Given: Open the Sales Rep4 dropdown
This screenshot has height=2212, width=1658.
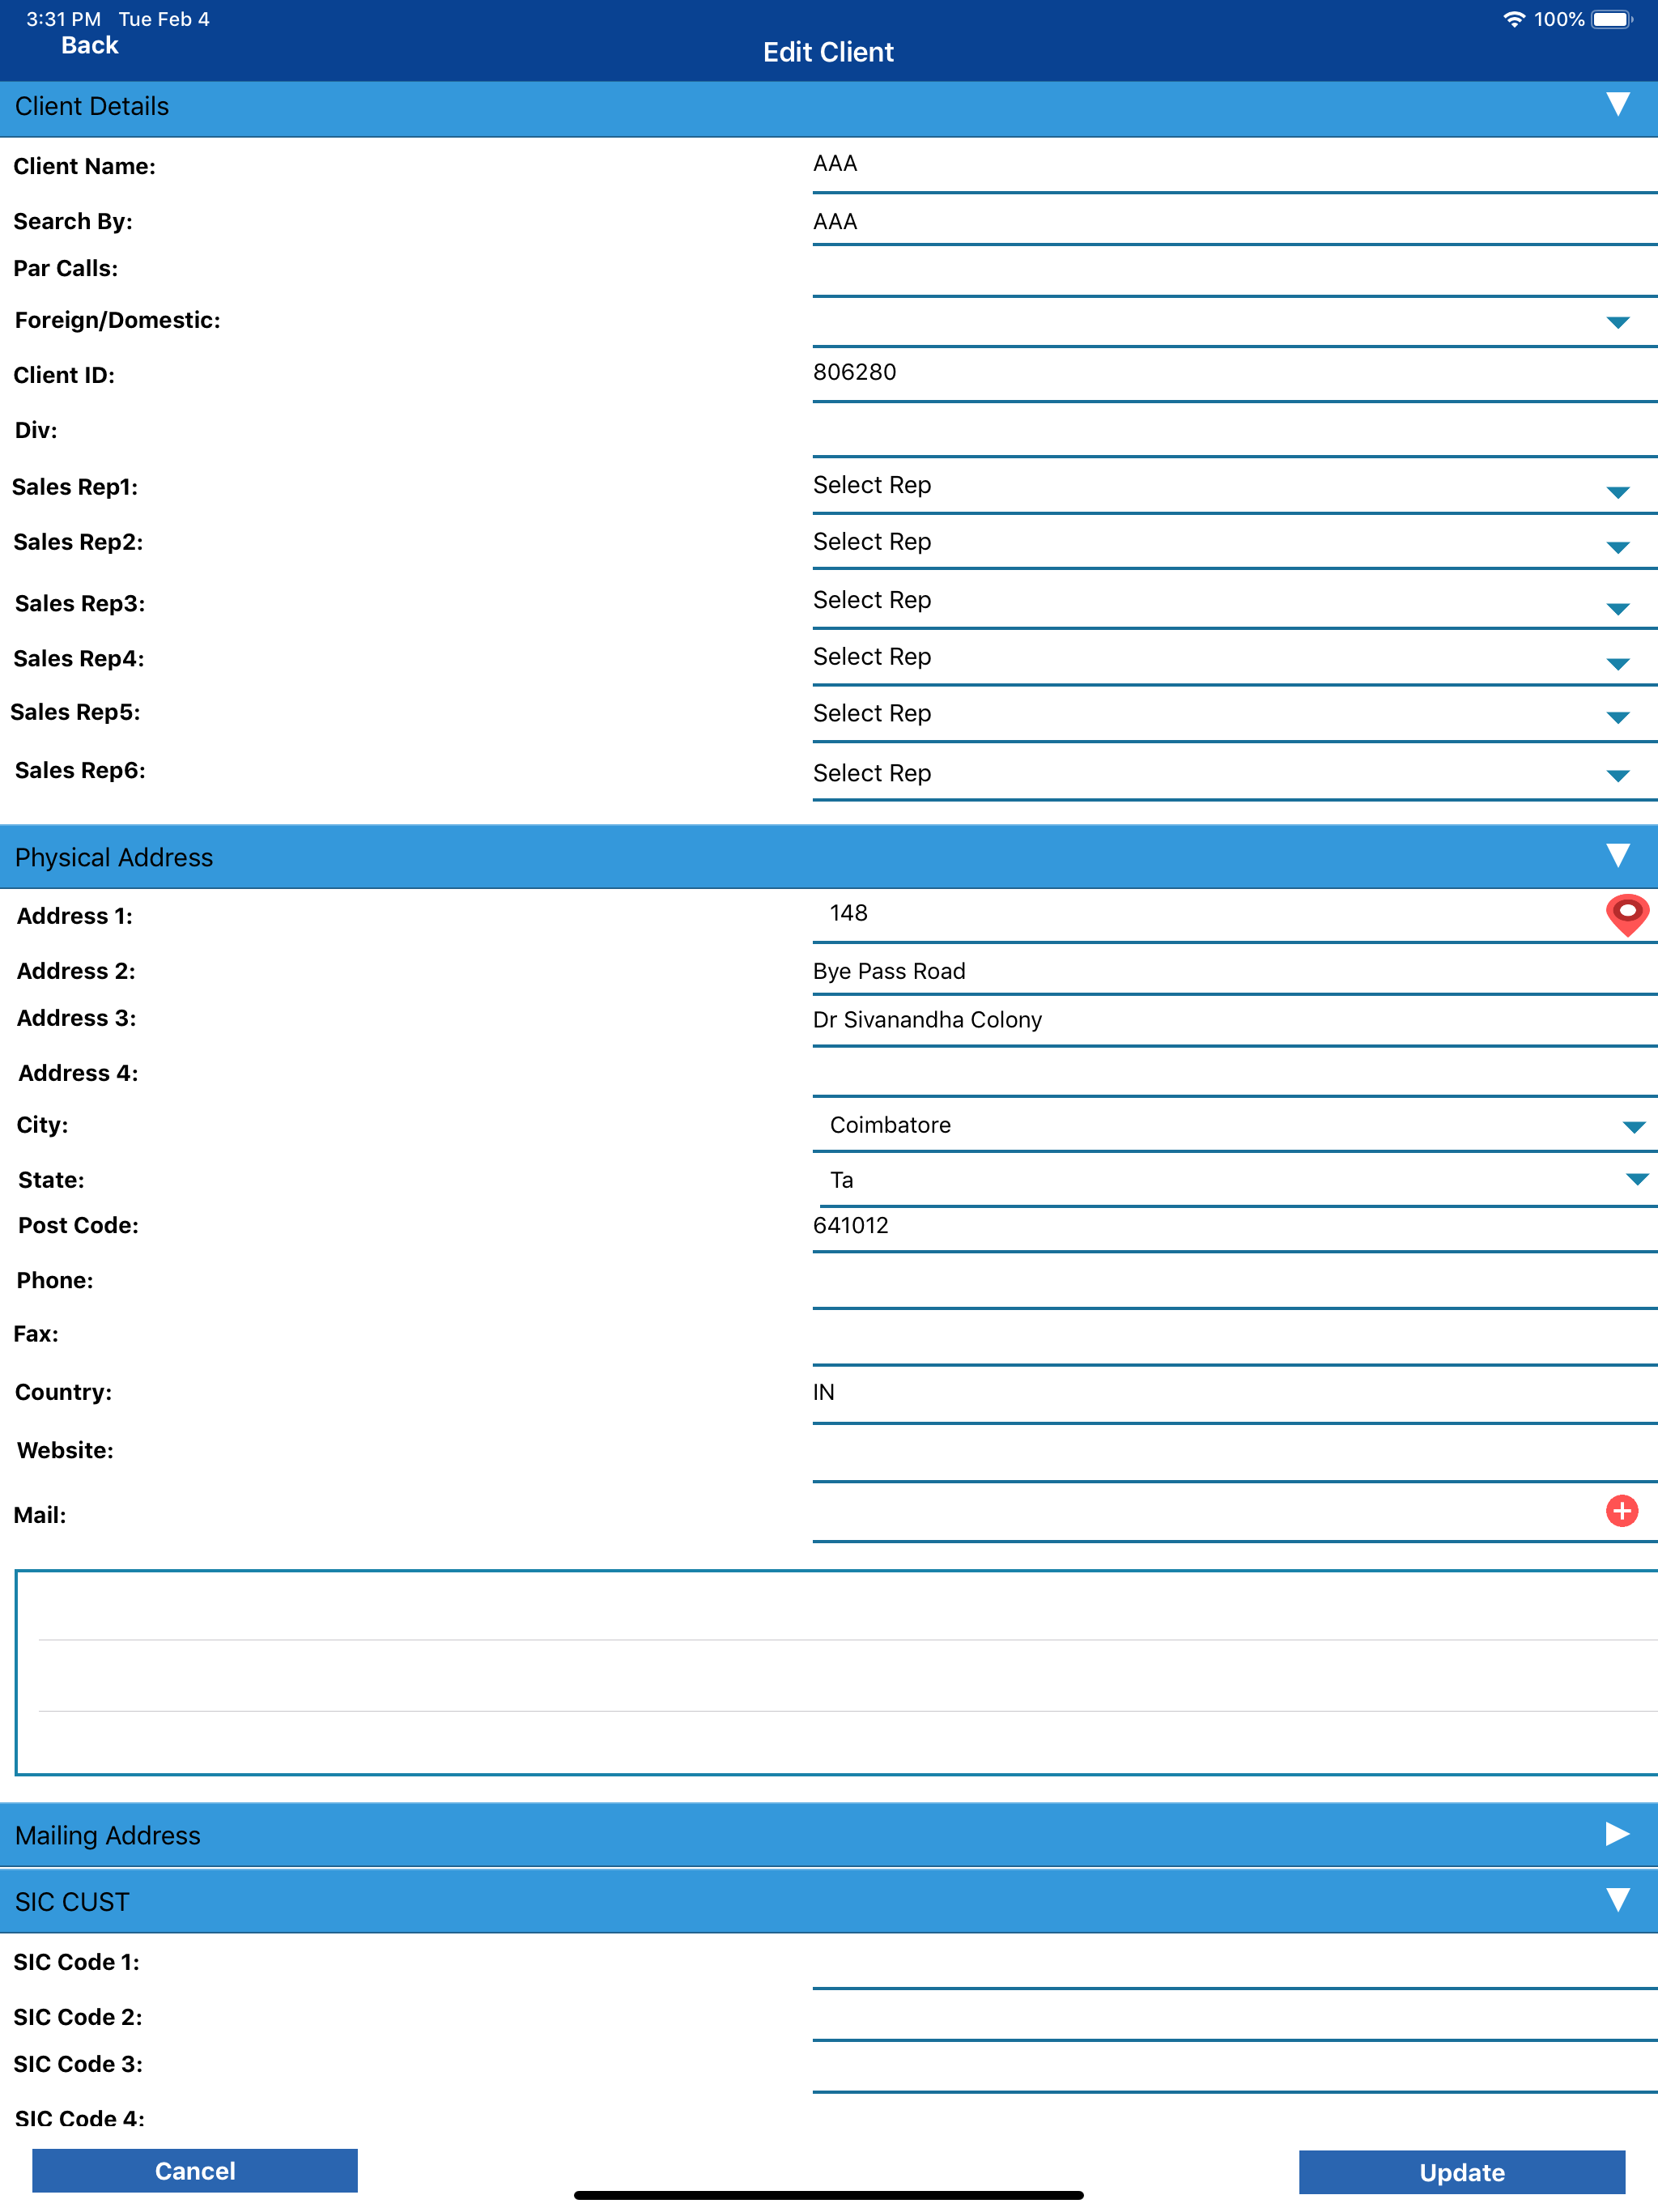Looking at the screenshot, I should point(1234,659).
